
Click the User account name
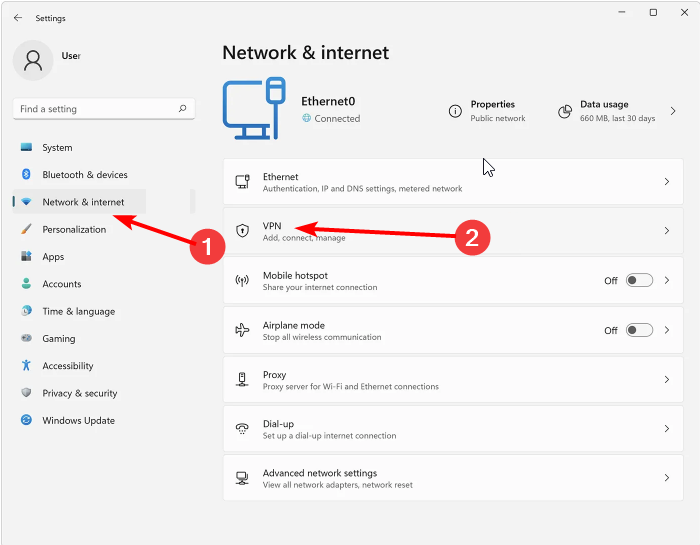(x=71, y=56)
